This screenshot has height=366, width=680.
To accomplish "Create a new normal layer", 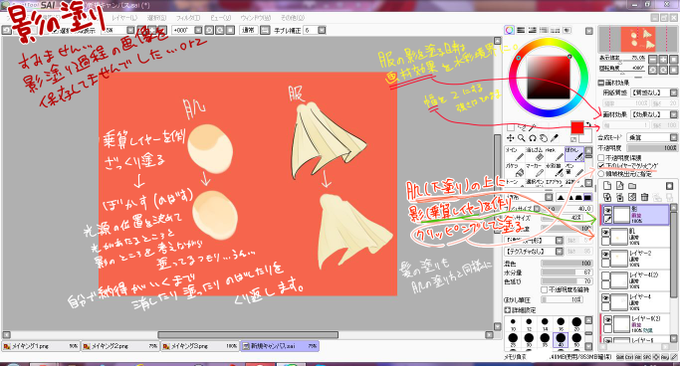I will 607,186.
